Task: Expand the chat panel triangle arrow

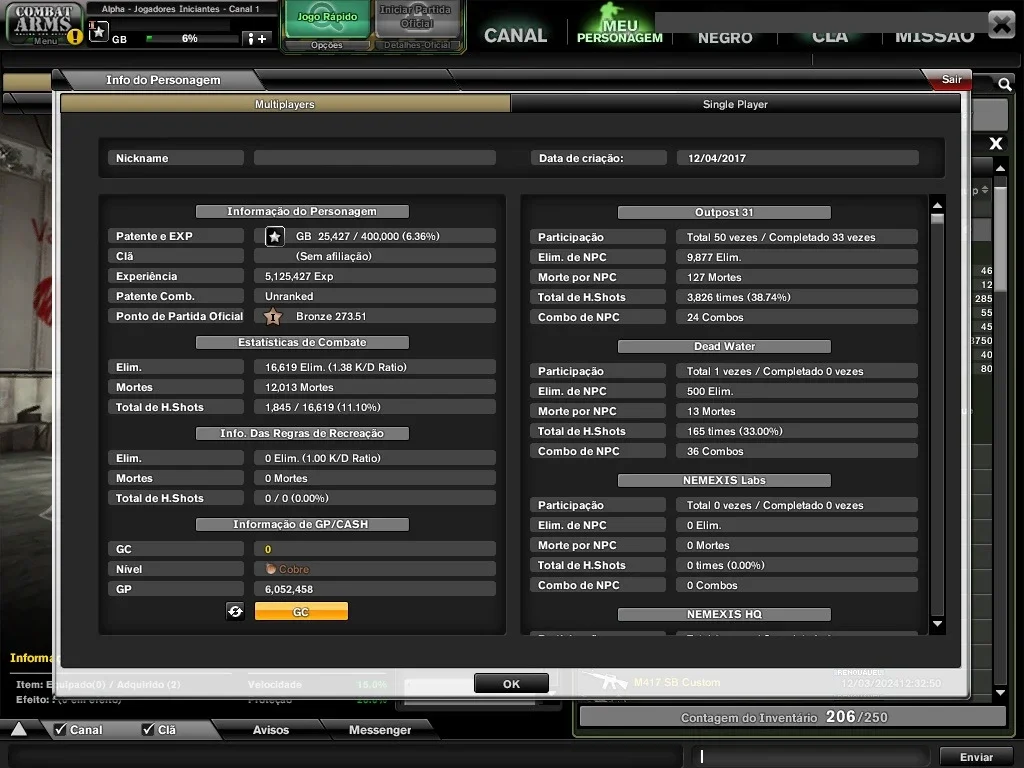Action: point(19,729)
